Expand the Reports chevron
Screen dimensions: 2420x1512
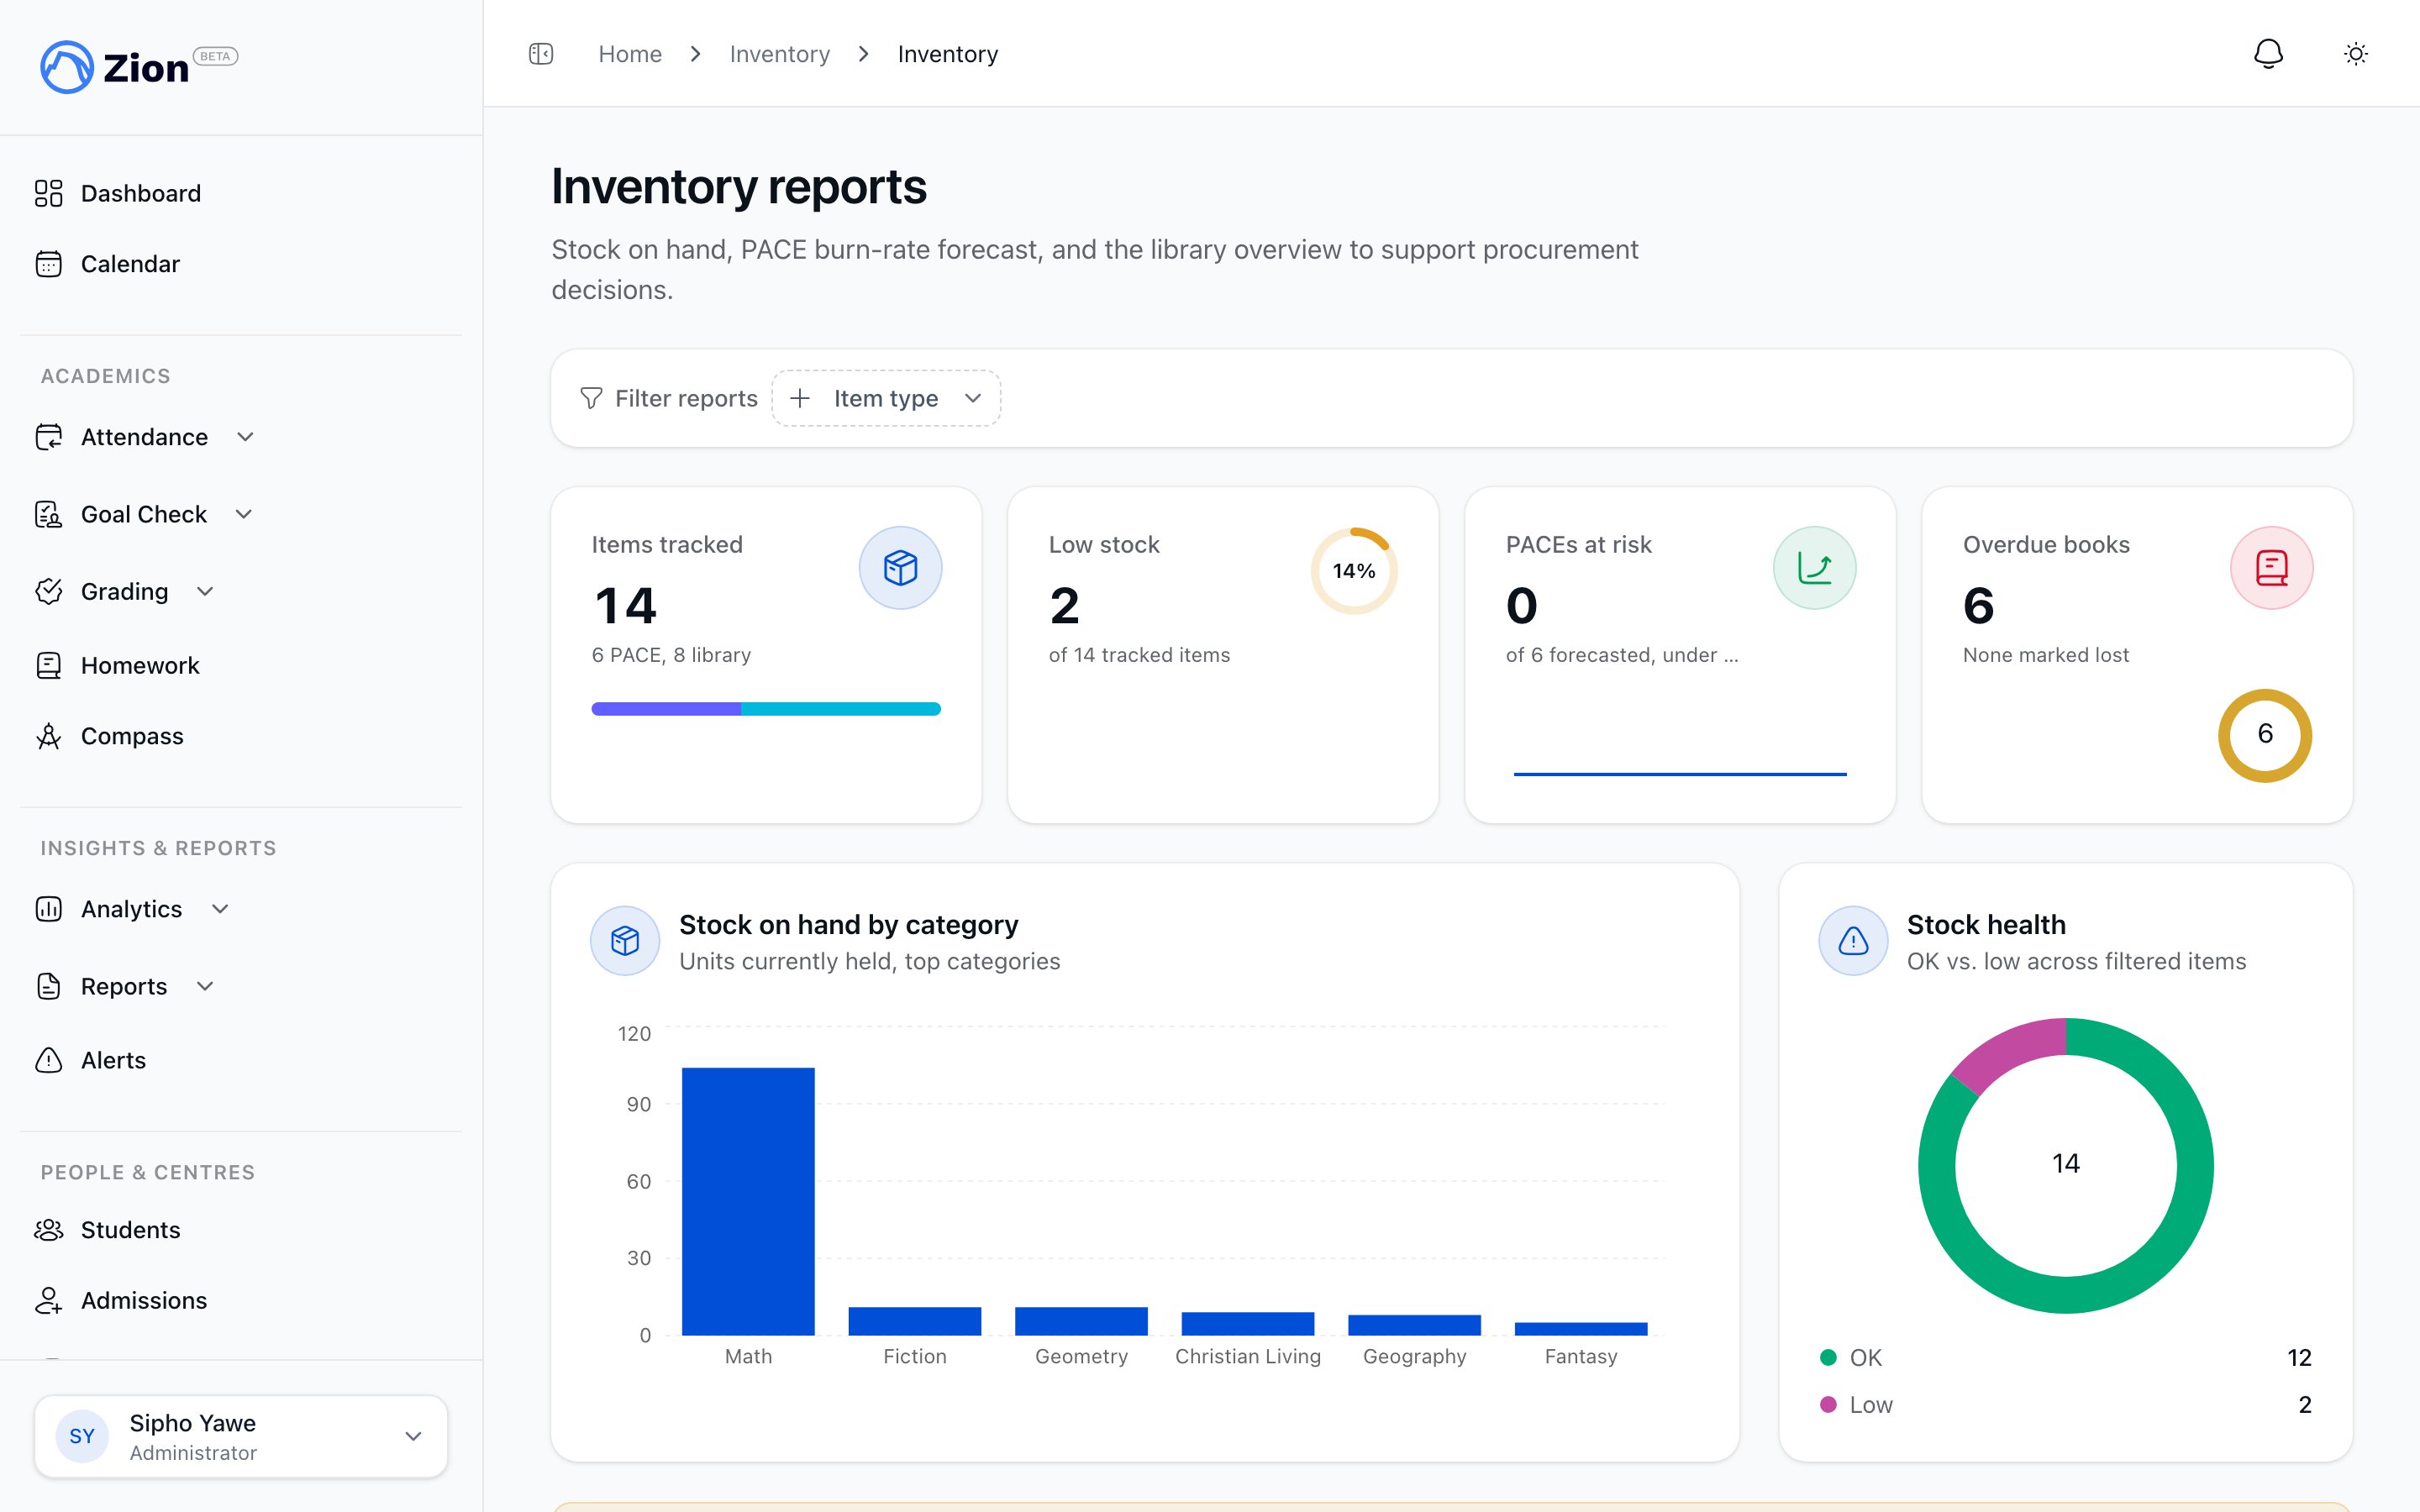tap(205, 986)
